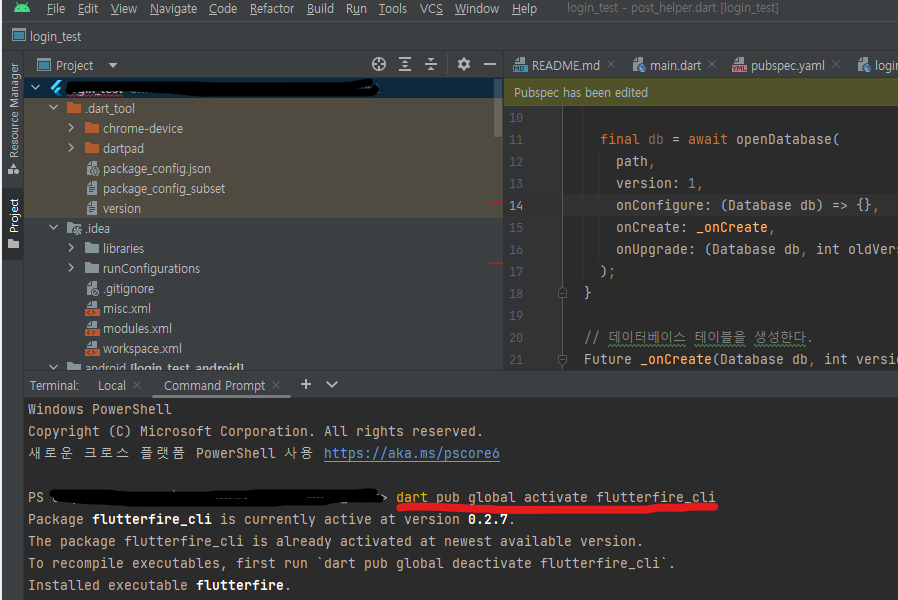Switch to the Local terminal tab
Image resolution: width=898 pixels, height=600 pixels.
point(112,386)
